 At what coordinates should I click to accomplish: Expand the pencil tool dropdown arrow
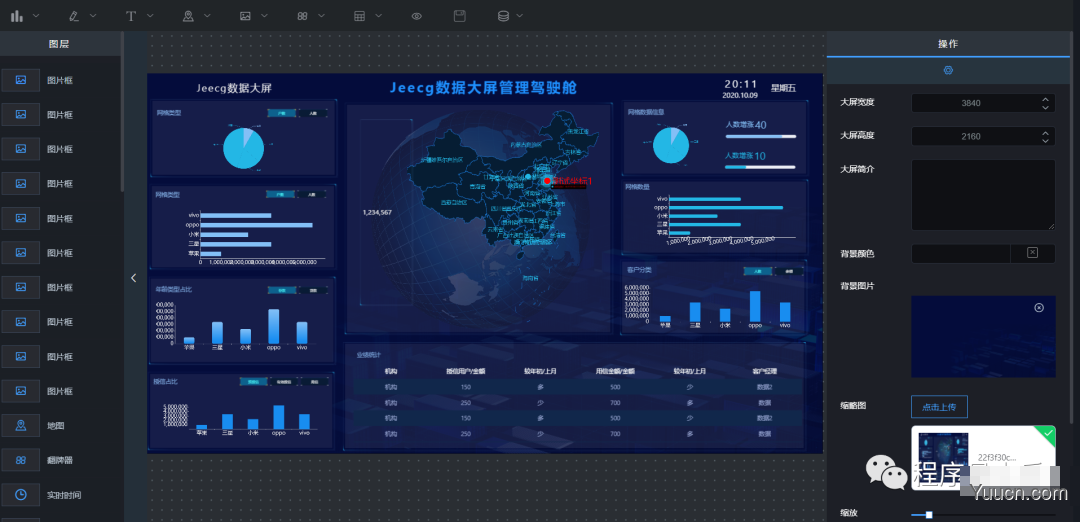(93, 15)
